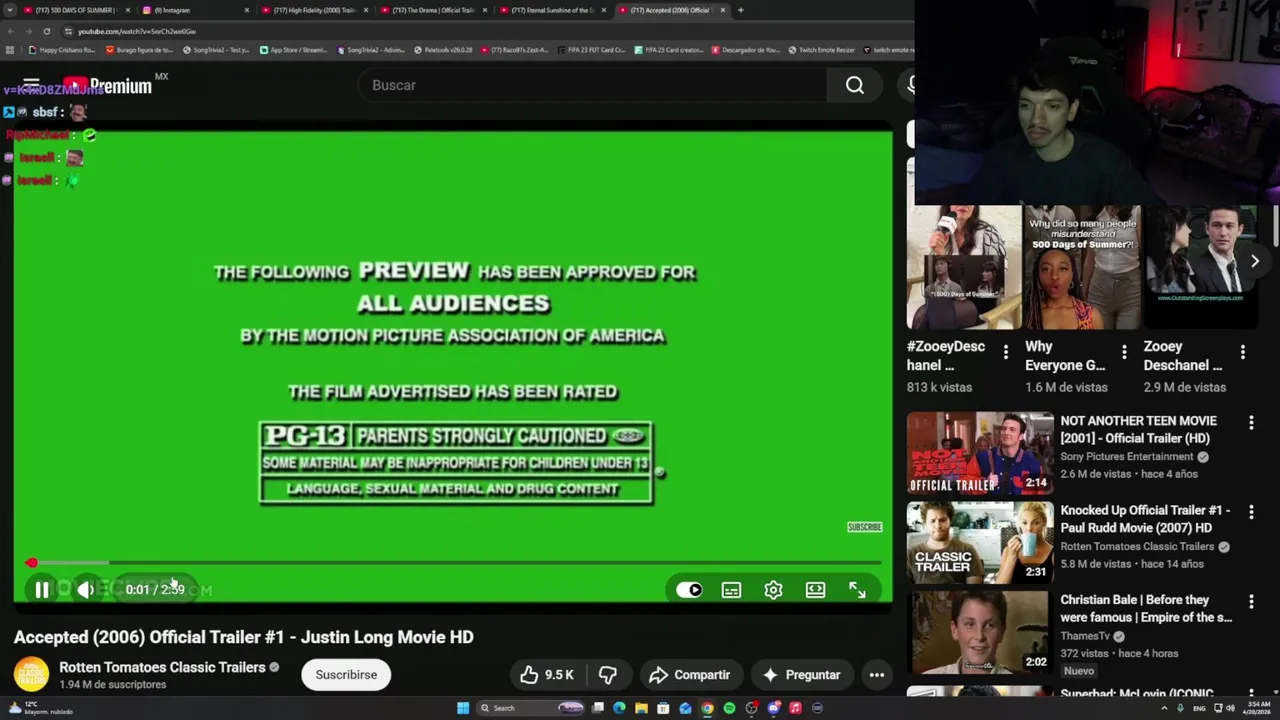Open the Windows Start menu
Screen dimensions: 1280x720
coord(463,708)
